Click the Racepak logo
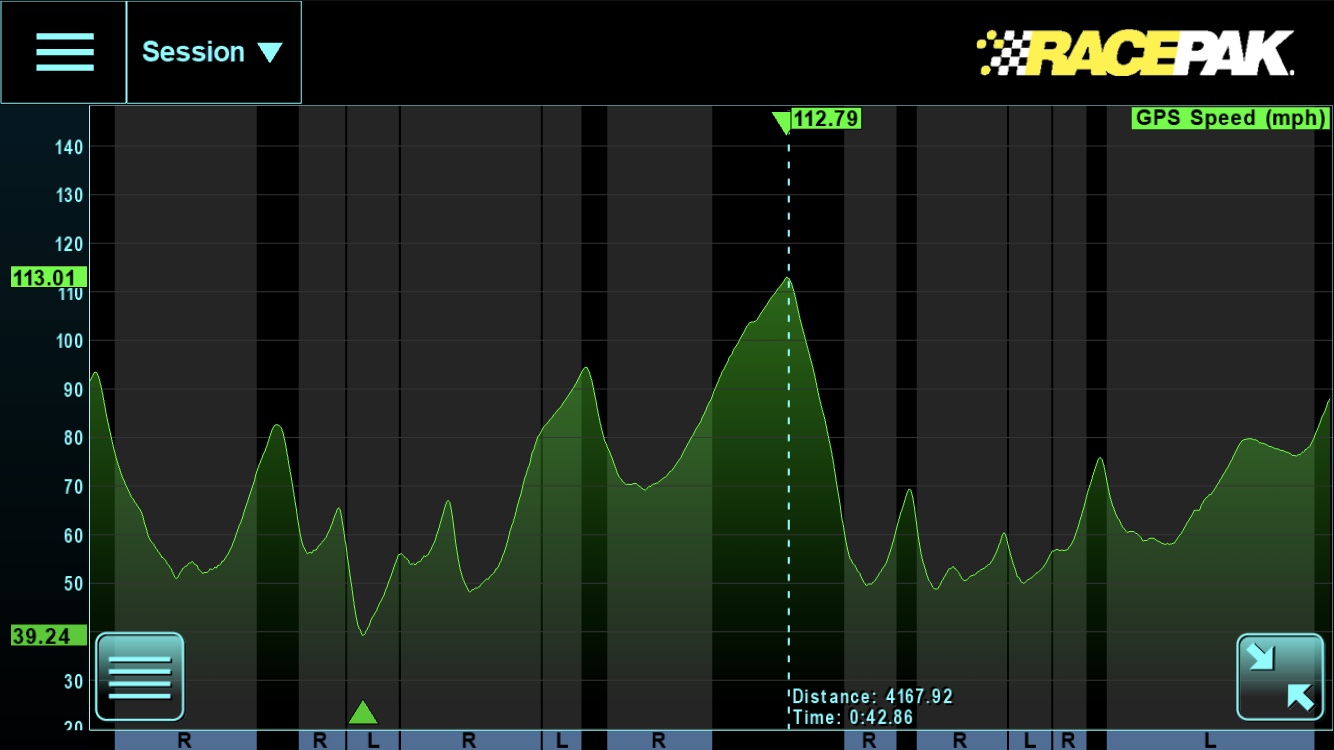 [x=1135, y=53]
